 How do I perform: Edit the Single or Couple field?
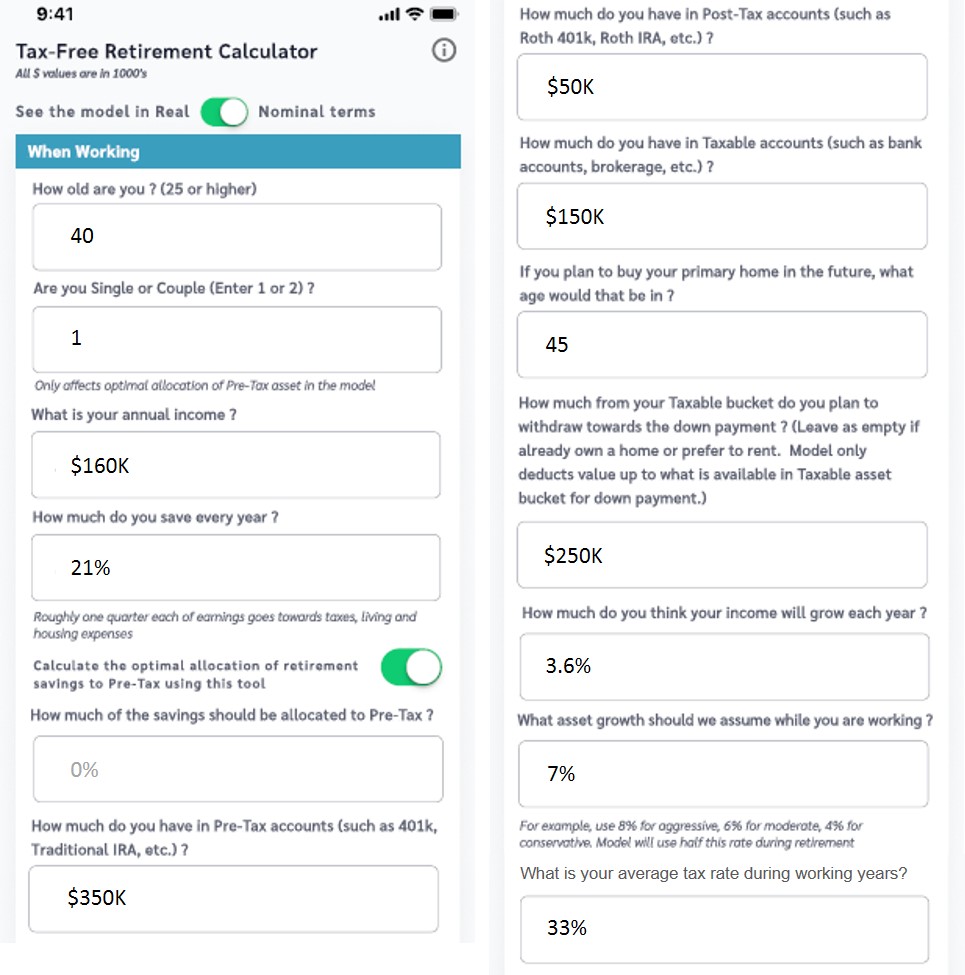237,340
